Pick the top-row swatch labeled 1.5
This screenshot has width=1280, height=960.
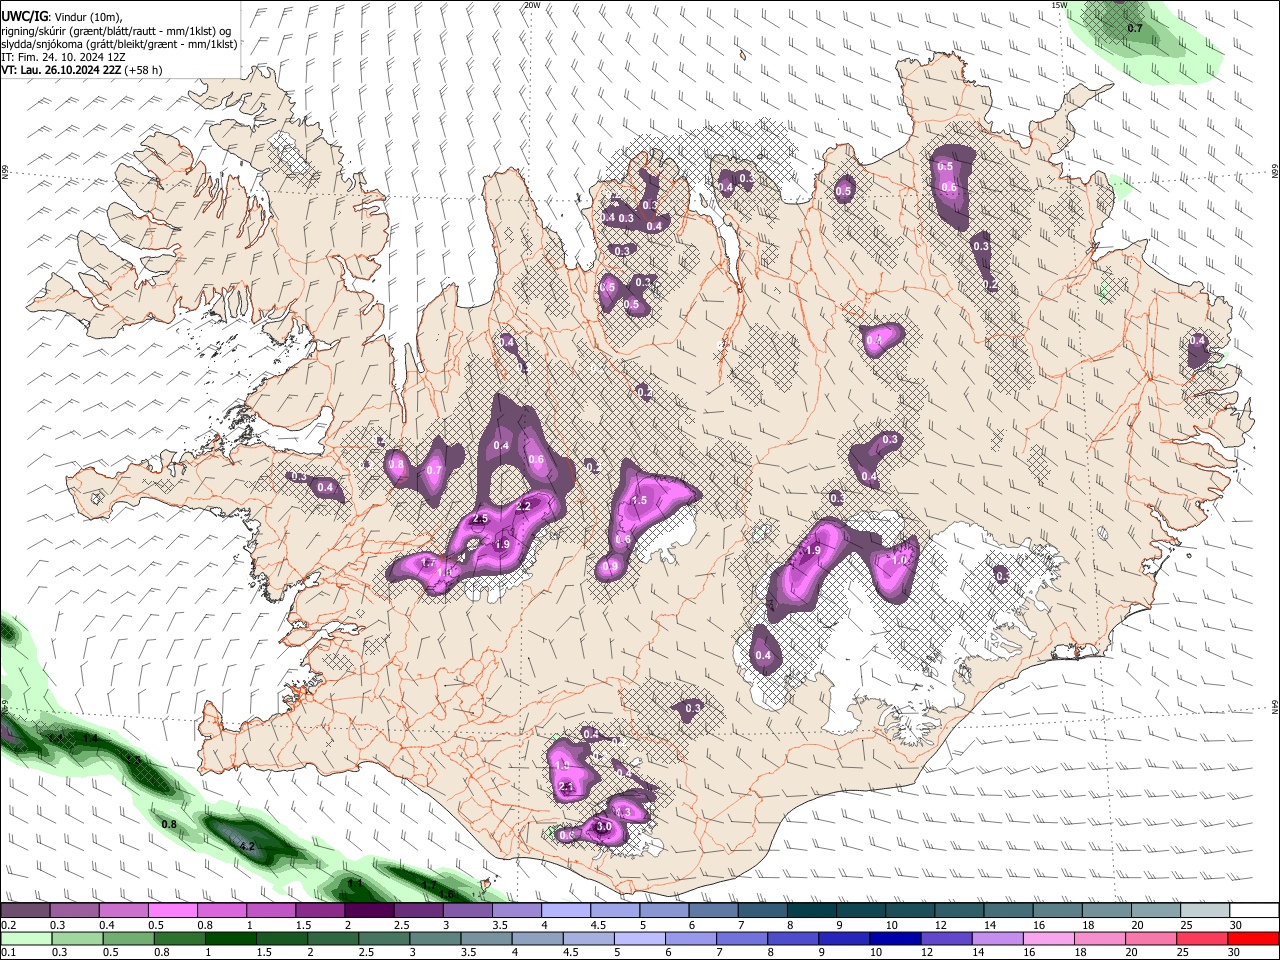tap(319, 911)
